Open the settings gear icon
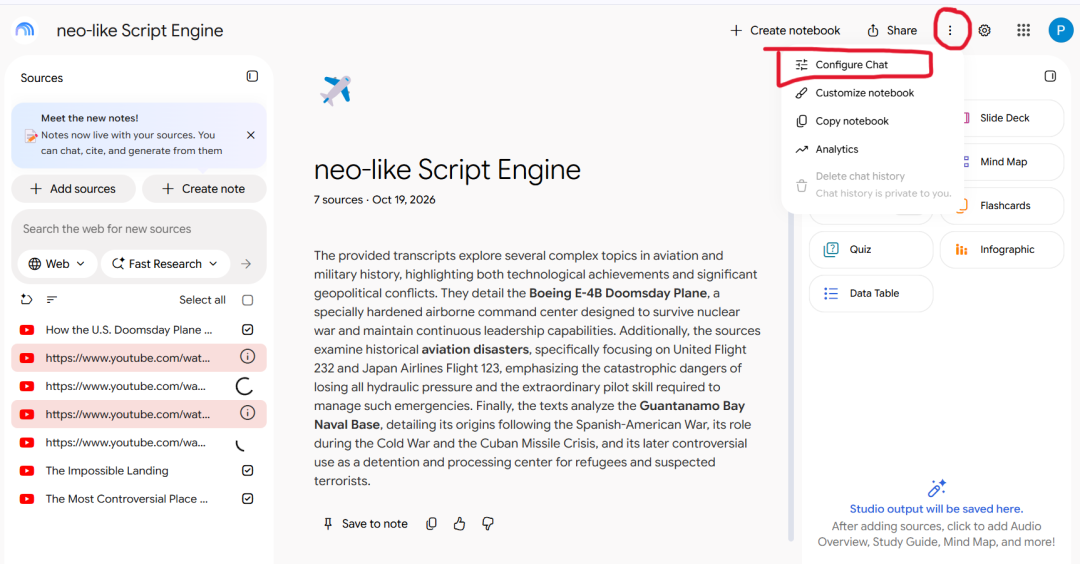 [985, 30]
